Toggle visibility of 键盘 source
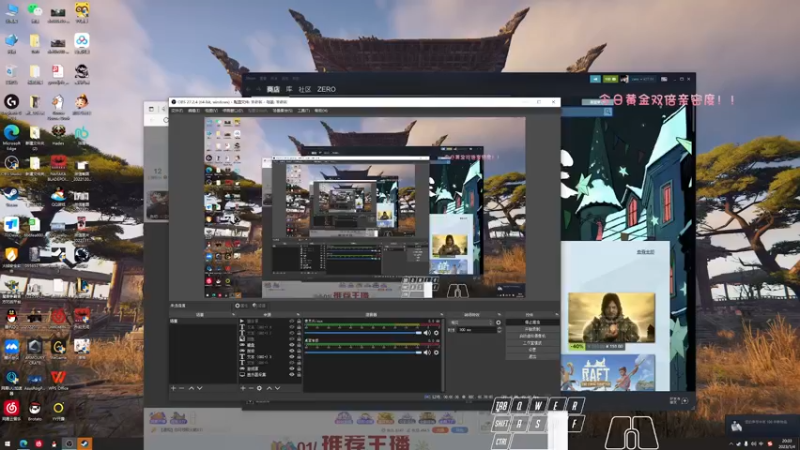Screen dimensions: 800x450 (x=292, y=345)
